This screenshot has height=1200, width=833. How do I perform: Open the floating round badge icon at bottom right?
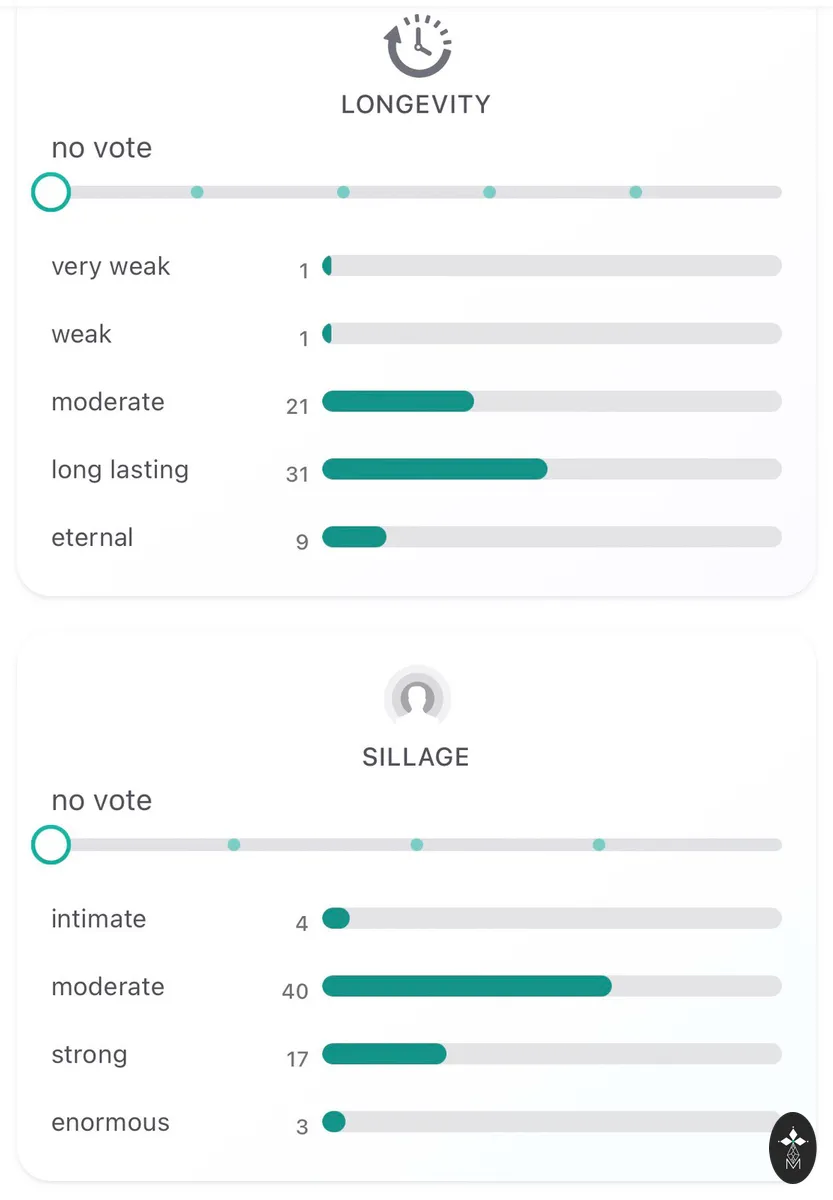(793, 1147)
